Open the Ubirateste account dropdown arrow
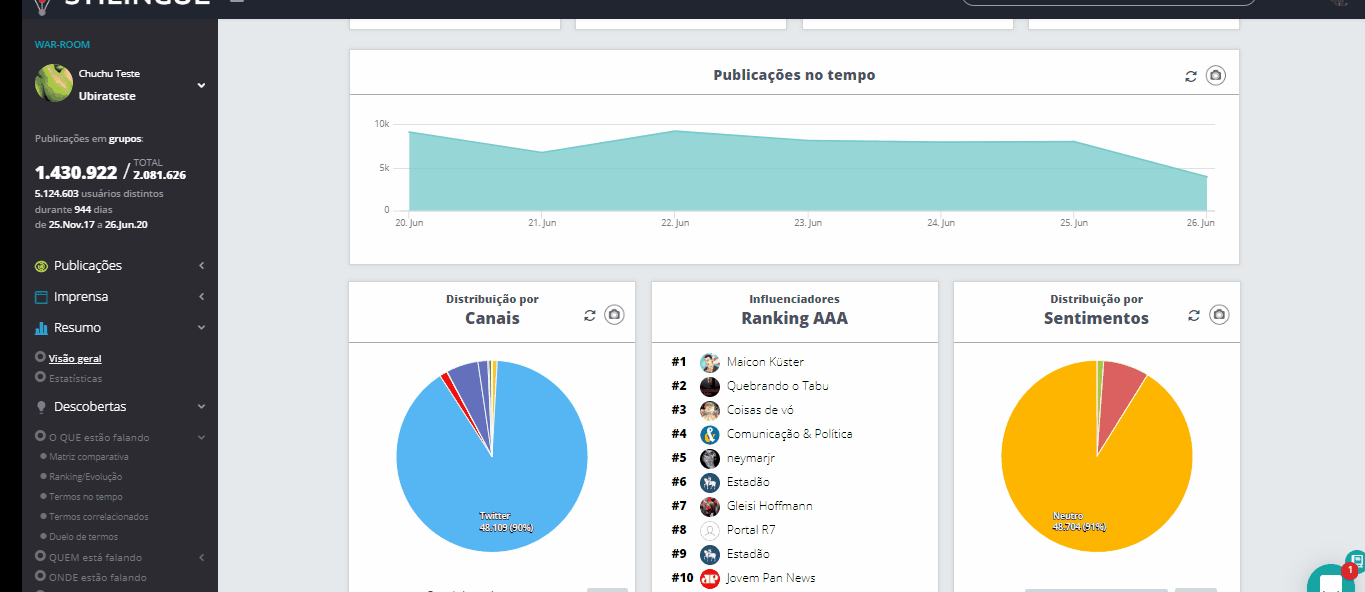The width and height of the screenshot is (1365, 592). pos(201,86)
